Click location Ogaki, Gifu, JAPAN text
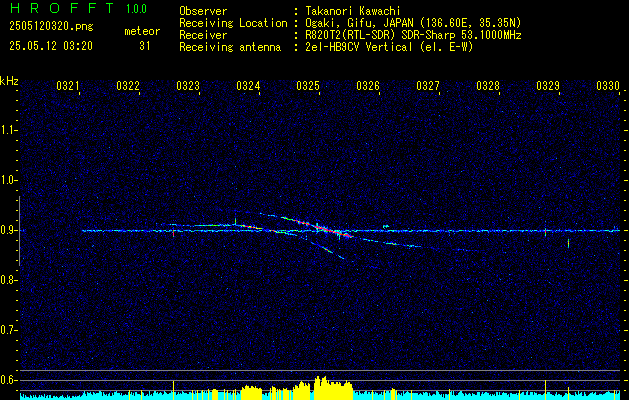The width and height of the screenshot is (629, 400). tap(413, 23)
